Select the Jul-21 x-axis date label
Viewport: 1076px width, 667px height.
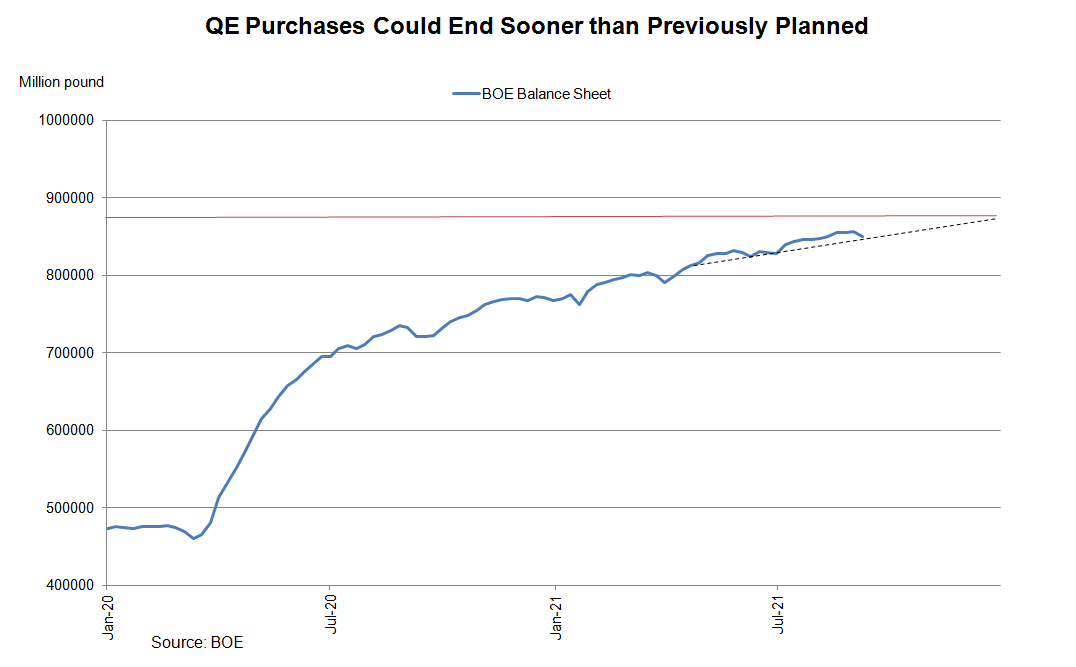(x=778, y=616)
